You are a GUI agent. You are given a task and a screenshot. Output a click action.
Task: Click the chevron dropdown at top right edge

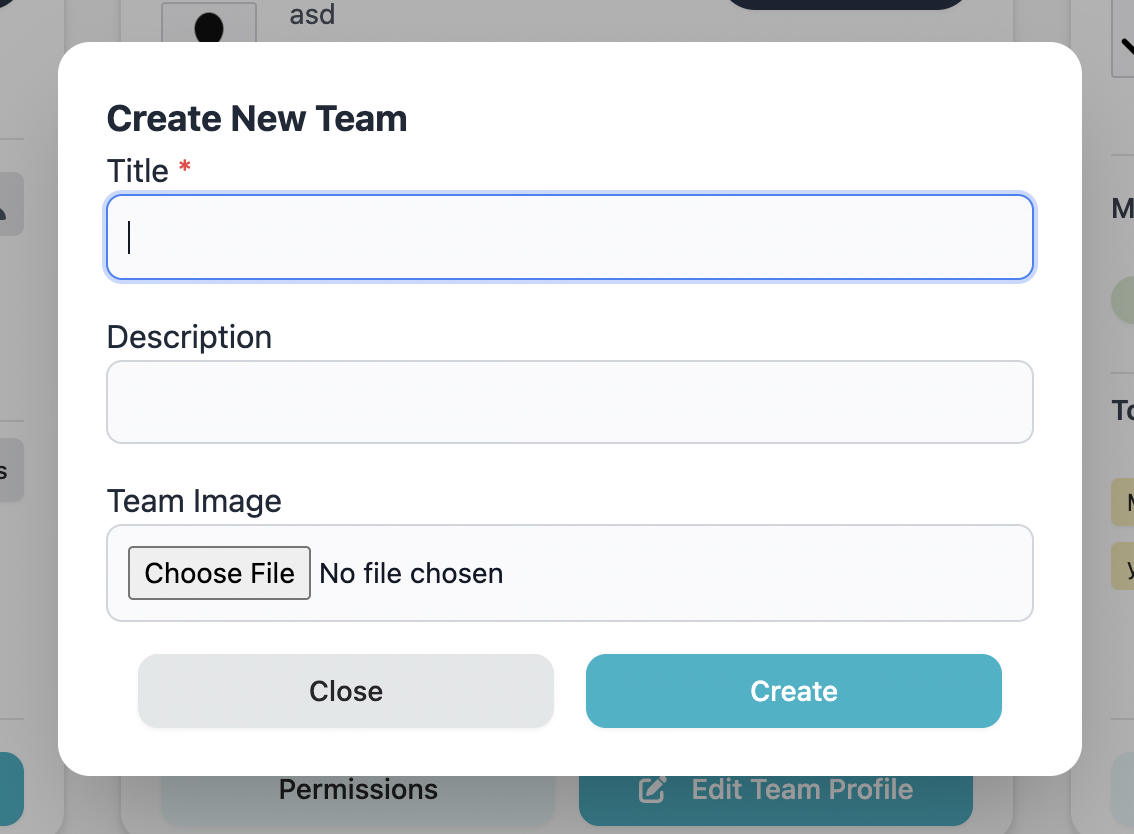coord(1125,45)
